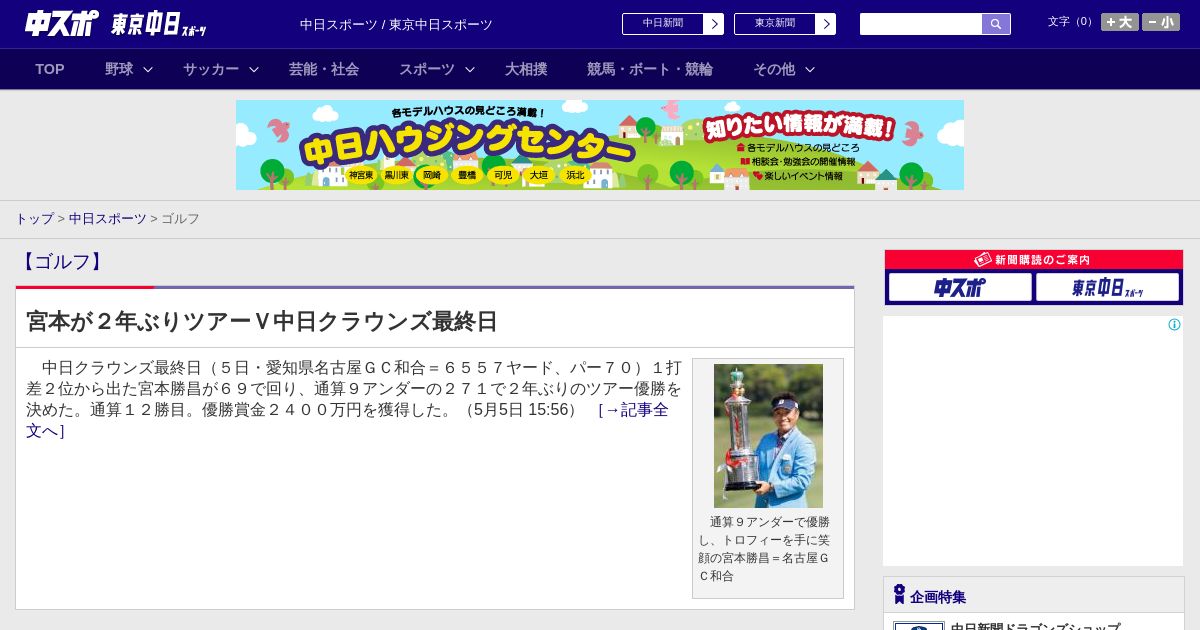Focus the site search input field
Screen dimensions: 1200x630
(x=921, y=24)
